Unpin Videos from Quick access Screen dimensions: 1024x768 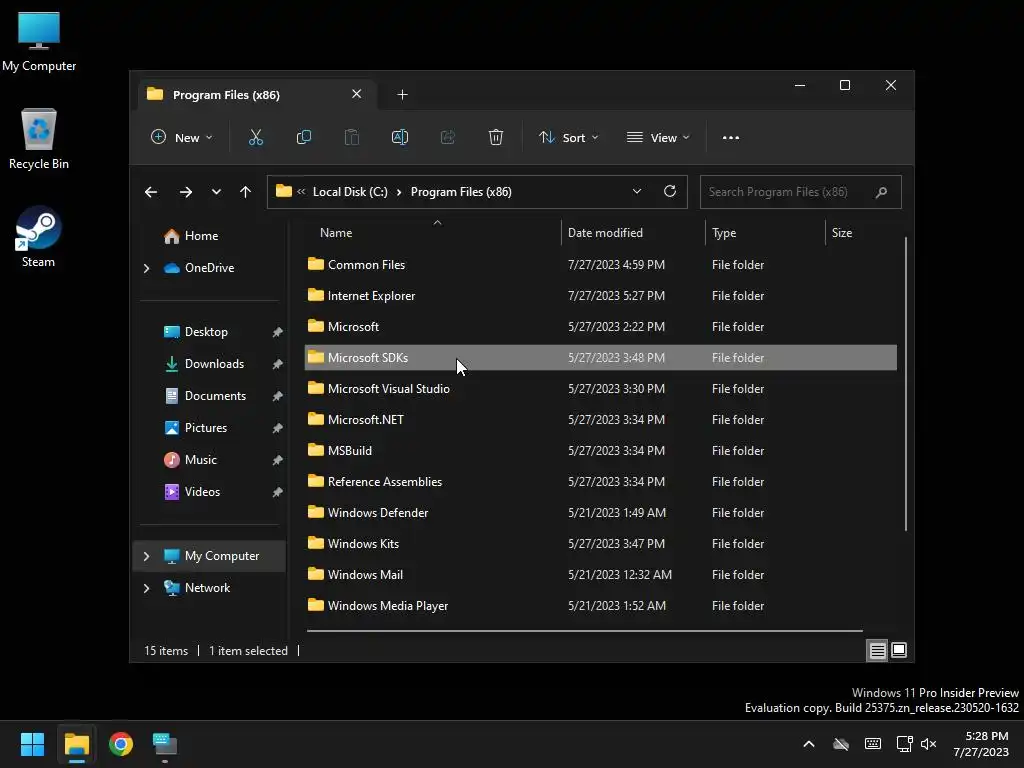(278, 492)
